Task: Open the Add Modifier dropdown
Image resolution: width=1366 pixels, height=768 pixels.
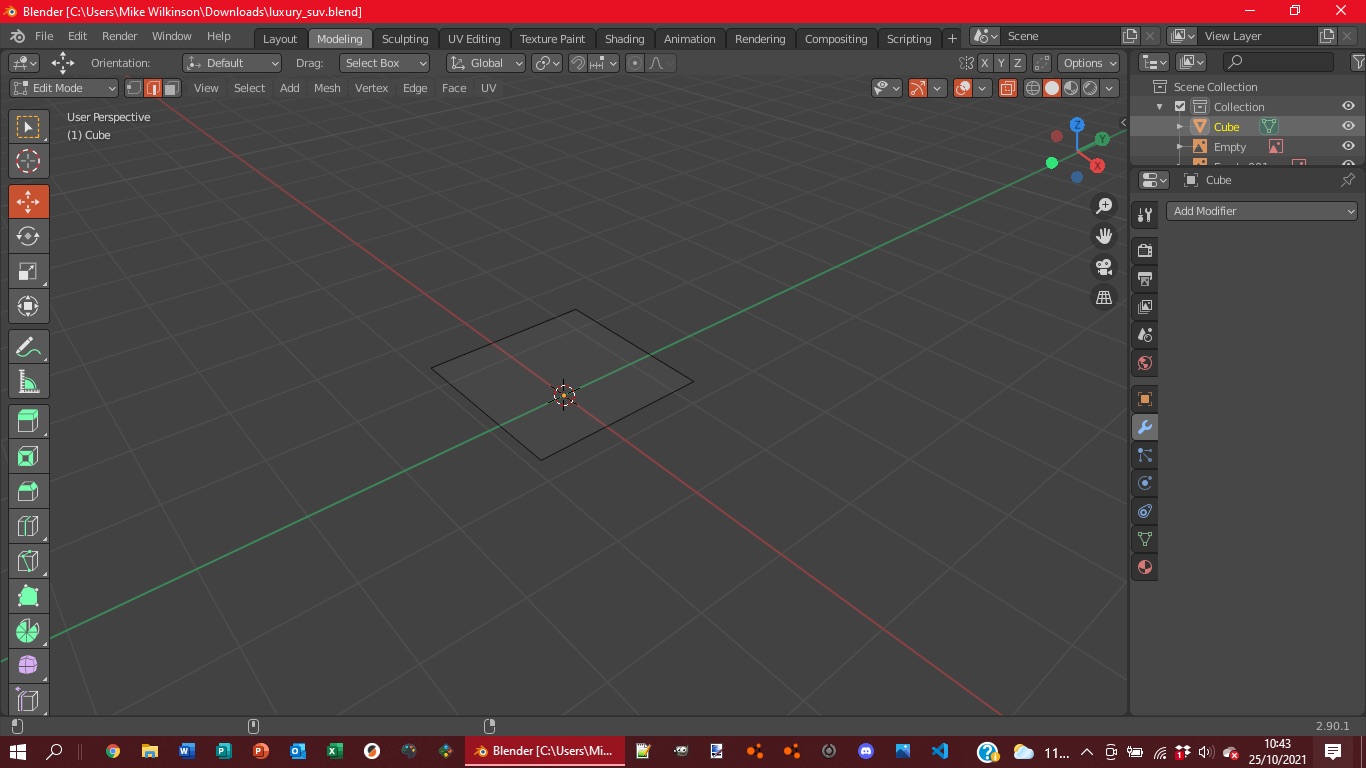Action: click(1262, 211)
